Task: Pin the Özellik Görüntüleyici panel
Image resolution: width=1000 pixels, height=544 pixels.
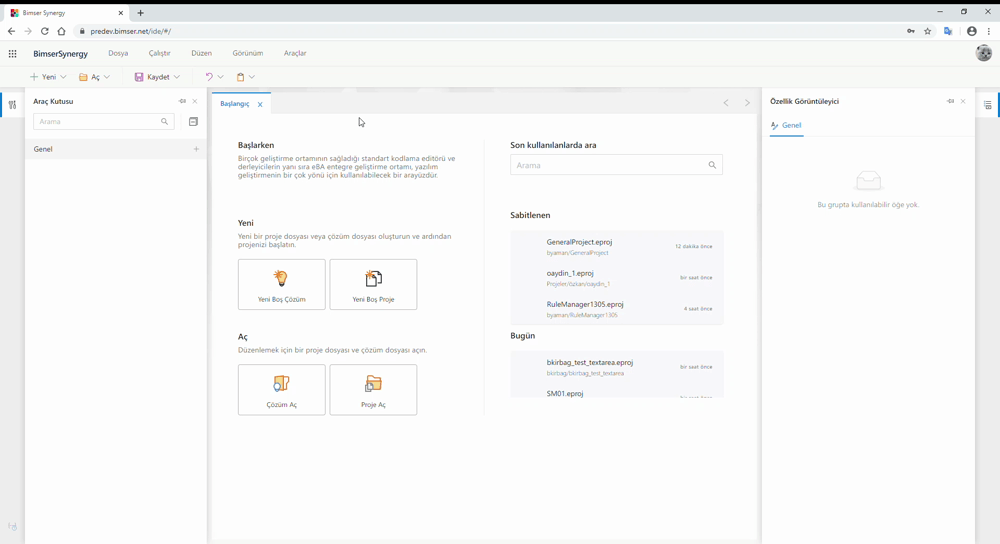Action: click(950, 101)
